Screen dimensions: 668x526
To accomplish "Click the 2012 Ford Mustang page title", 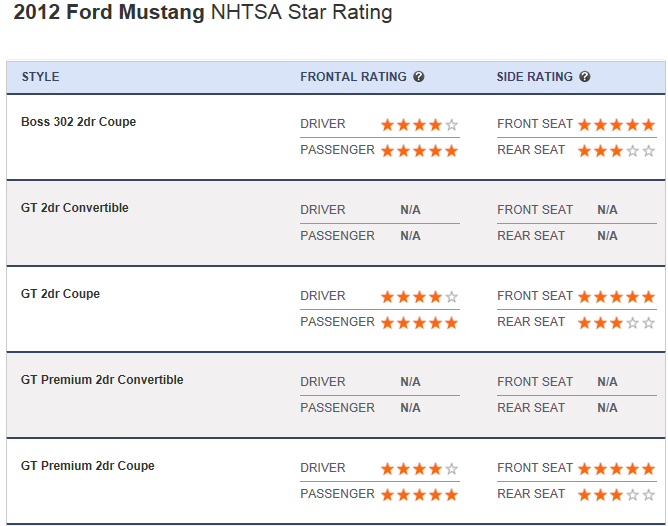I will [x=203, y=13].
